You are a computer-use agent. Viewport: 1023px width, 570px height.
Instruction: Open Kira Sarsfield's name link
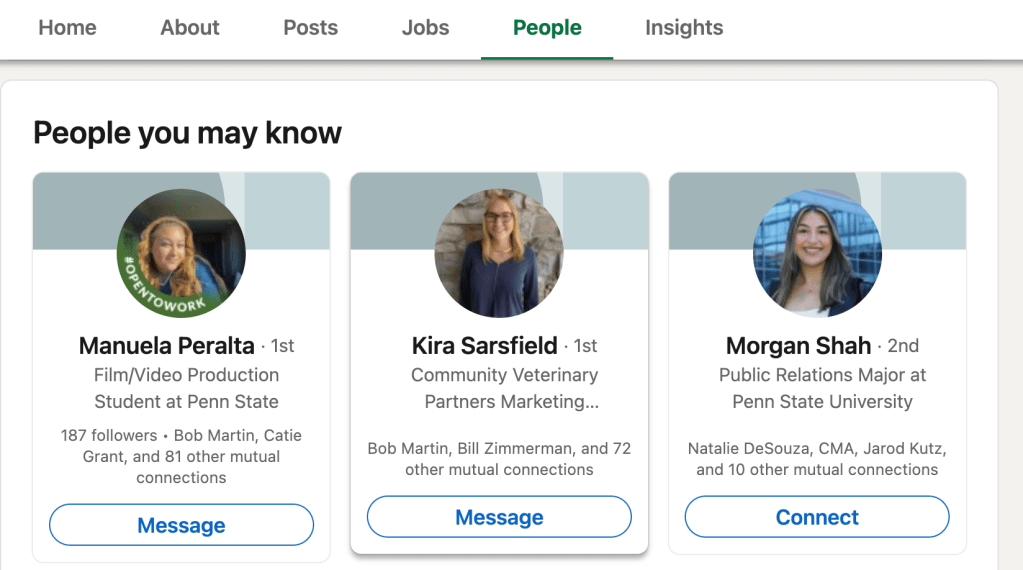click(485, 346)
